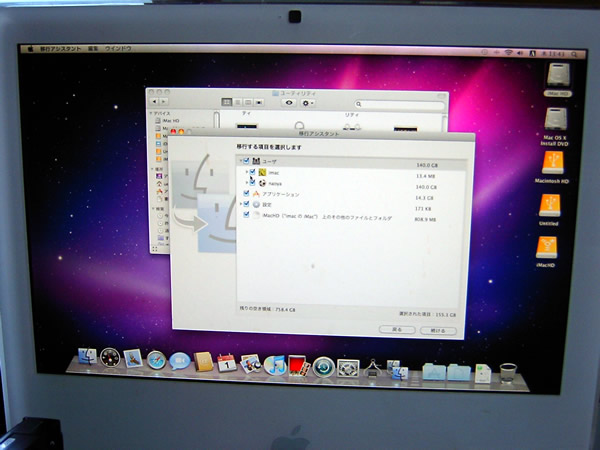Image resolution: width=600 pixels, height=450 pixels.
Task: Click the Wi-Fi status menu icon
Action: 508,53
